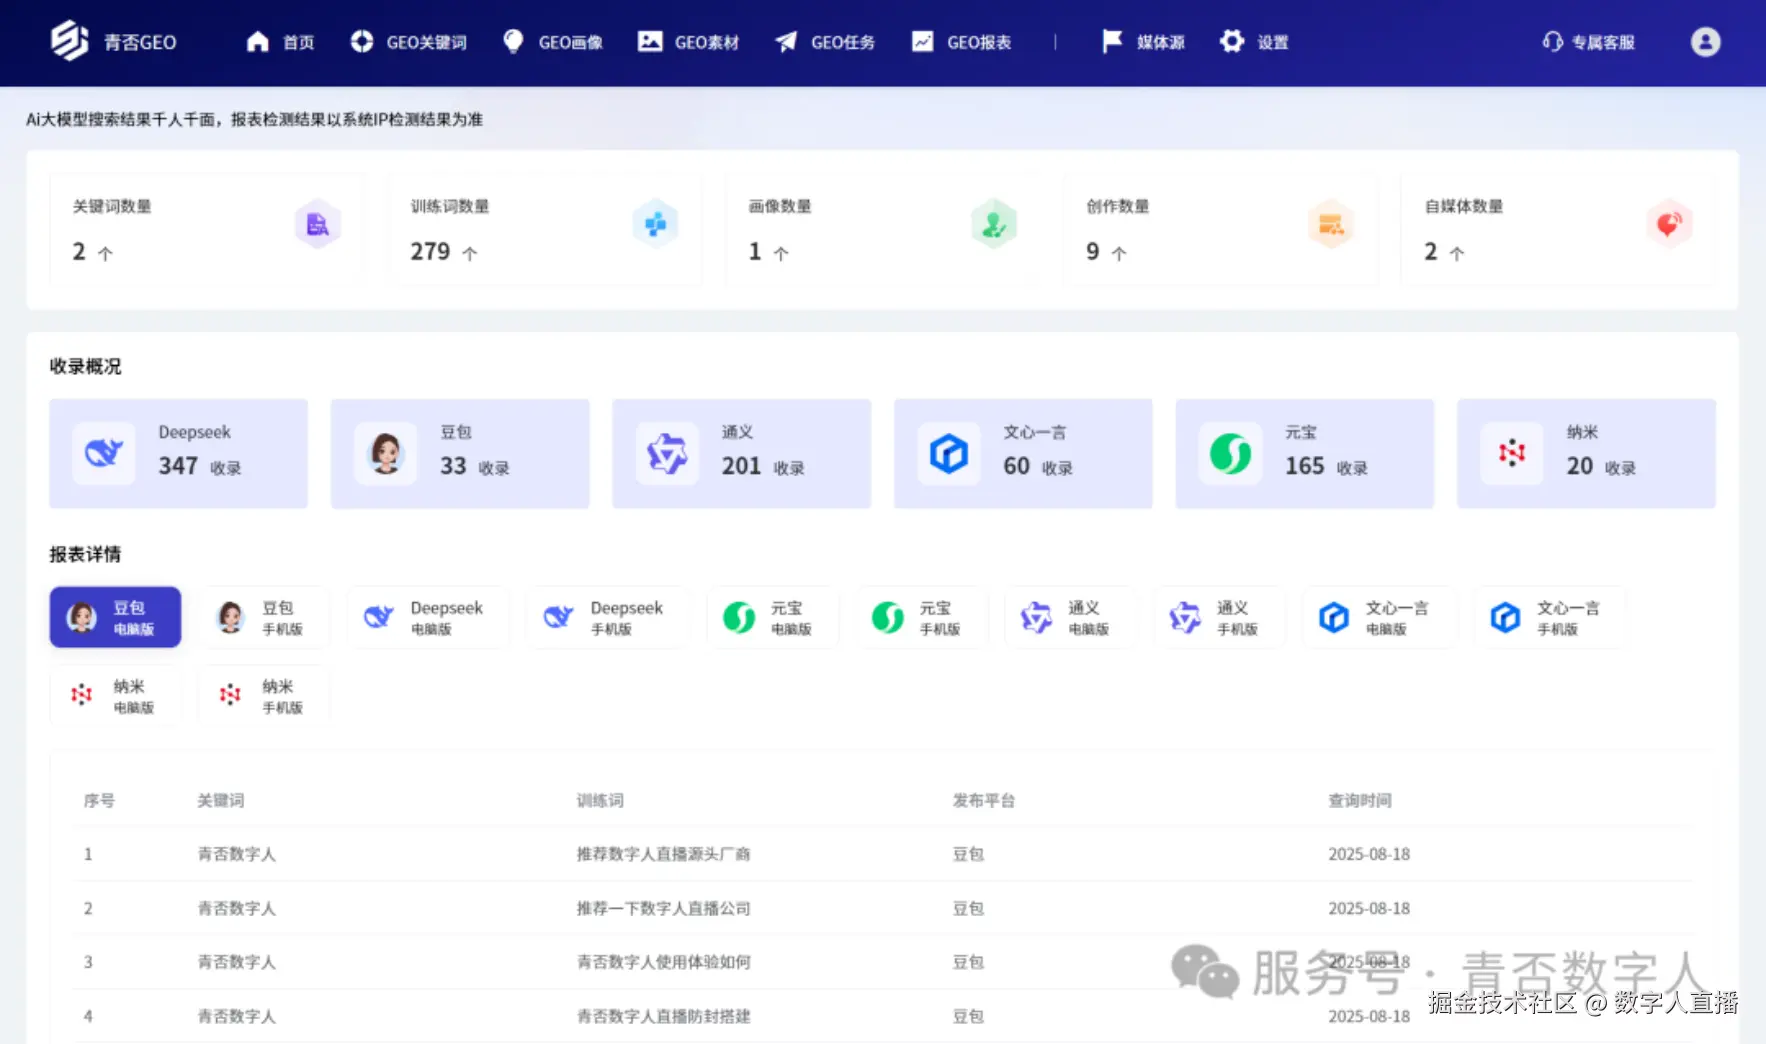The image size is (1766, 1044).
Task: Open the GEO画像 menu
Action: (553, 42)
